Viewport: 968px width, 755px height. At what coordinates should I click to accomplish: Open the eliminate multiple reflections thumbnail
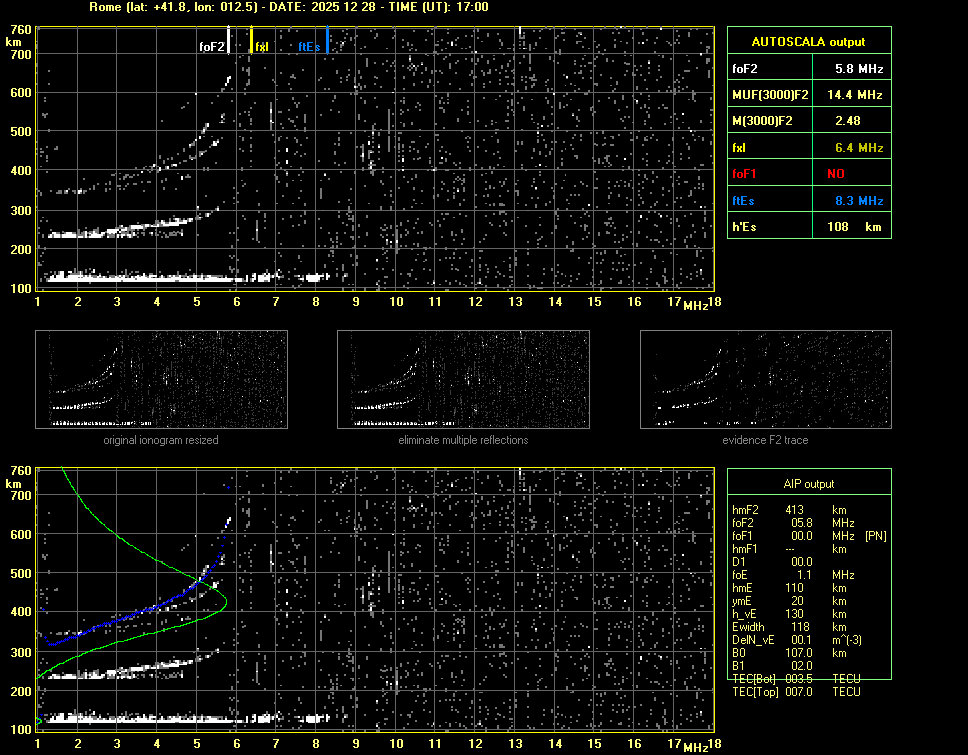tap(463, 380)
